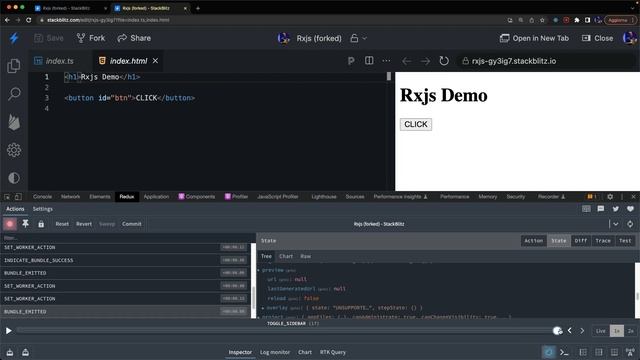
Task: Share the Rxjs project
Action: tap(134, 38)
